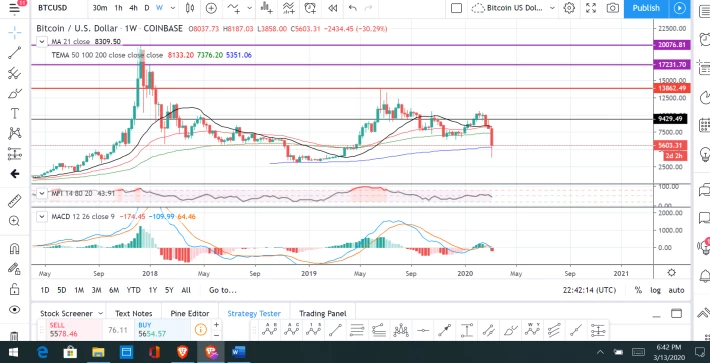
Task: Open the time axis settings gear
Action: (672, 272)
